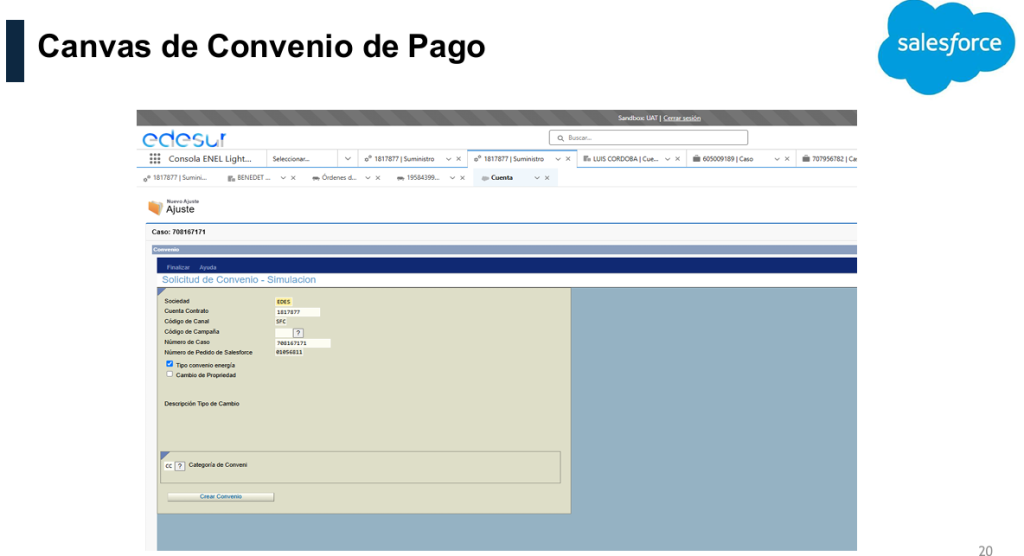Open lookup help for Categoría de Conveni

(180, 466)
